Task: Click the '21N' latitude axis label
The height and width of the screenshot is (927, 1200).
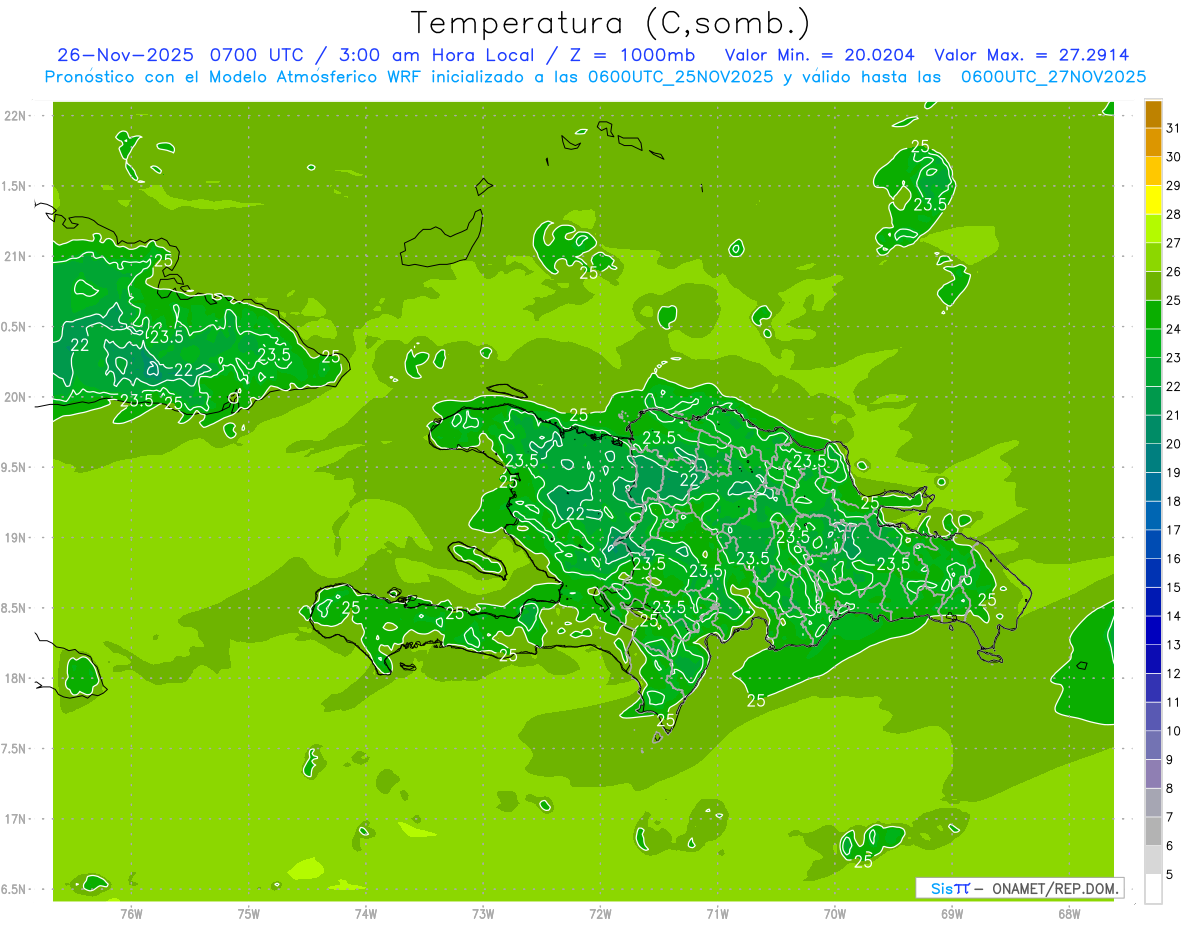Action: point(16,257)
